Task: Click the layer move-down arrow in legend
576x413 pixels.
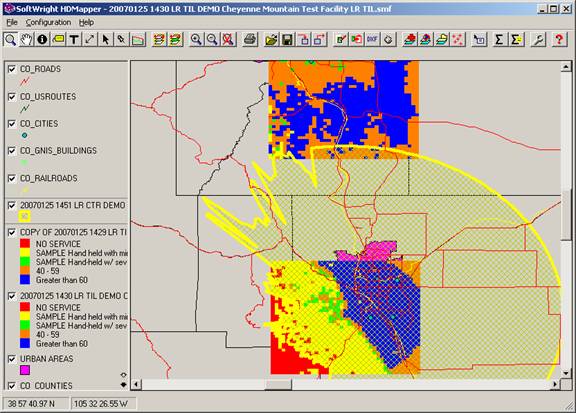Action: [x=123, y=385]
